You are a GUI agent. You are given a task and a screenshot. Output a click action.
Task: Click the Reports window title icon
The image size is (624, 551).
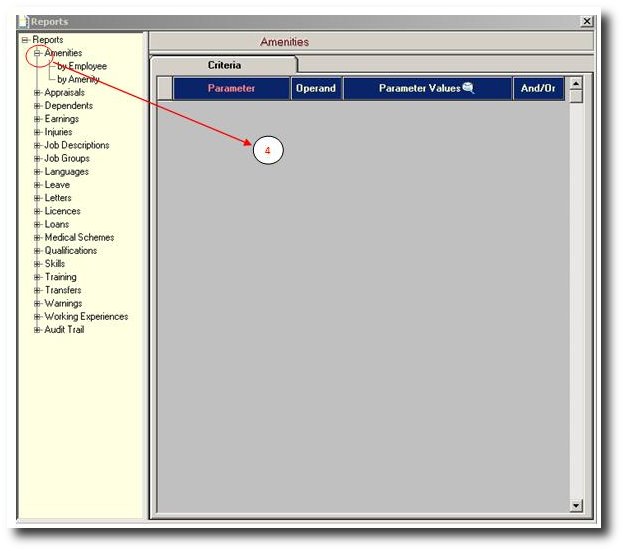(24, 21)
